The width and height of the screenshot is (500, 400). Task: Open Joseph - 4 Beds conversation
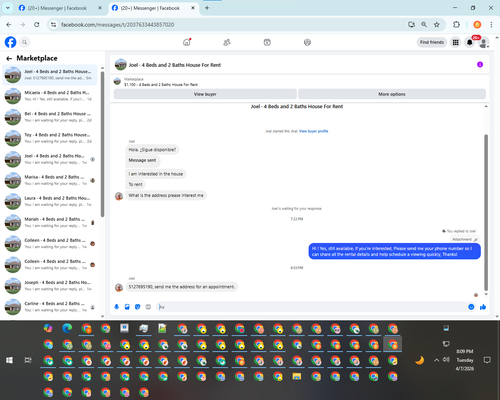click(x=50, y=286)
